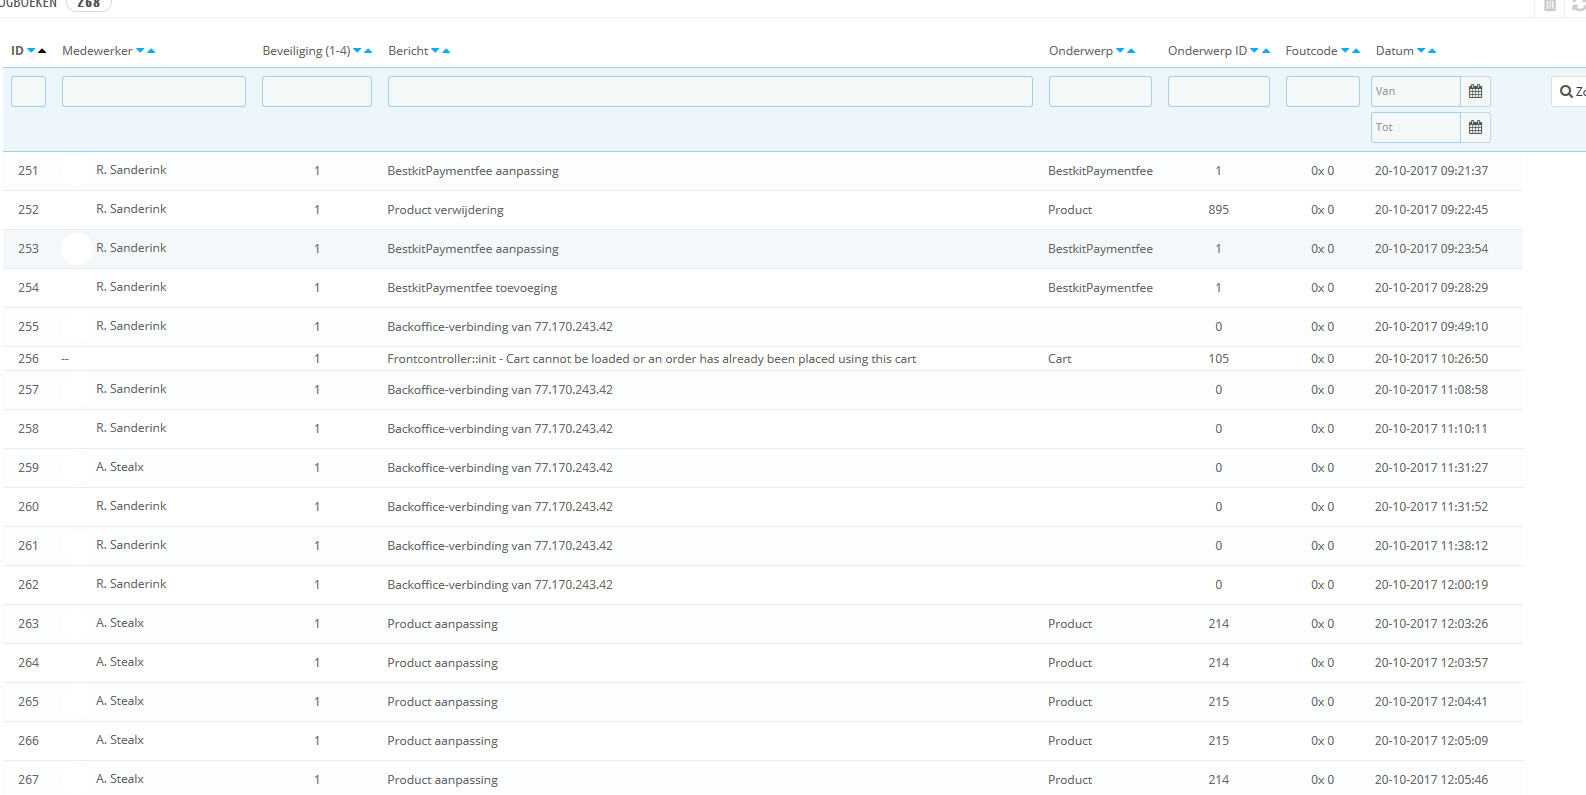Sort Onderwerp ID with the up arrow
This screenshot has height=795, width=1586.
tap(1265, 51)
